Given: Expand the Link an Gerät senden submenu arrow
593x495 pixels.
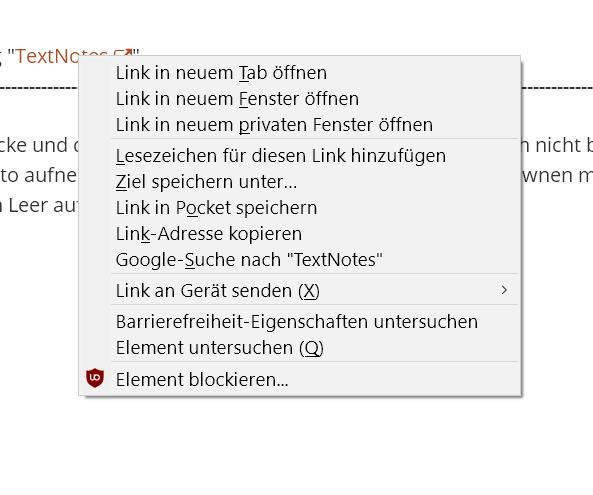Looking at the screenshot, I should (504, 290).
